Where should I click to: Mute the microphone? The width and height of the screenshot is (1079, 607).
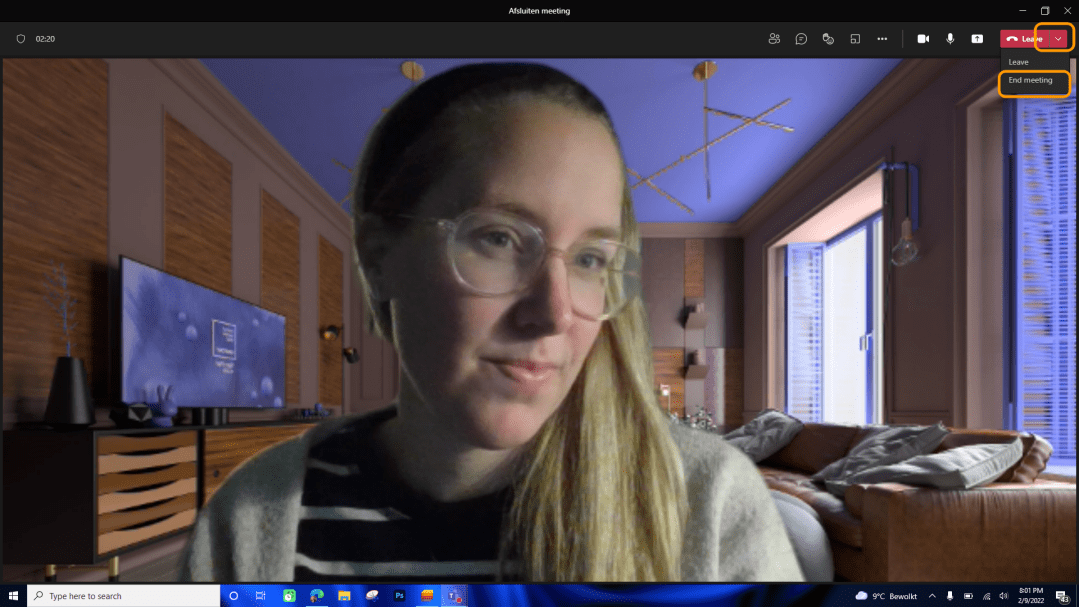coord(950,39)
